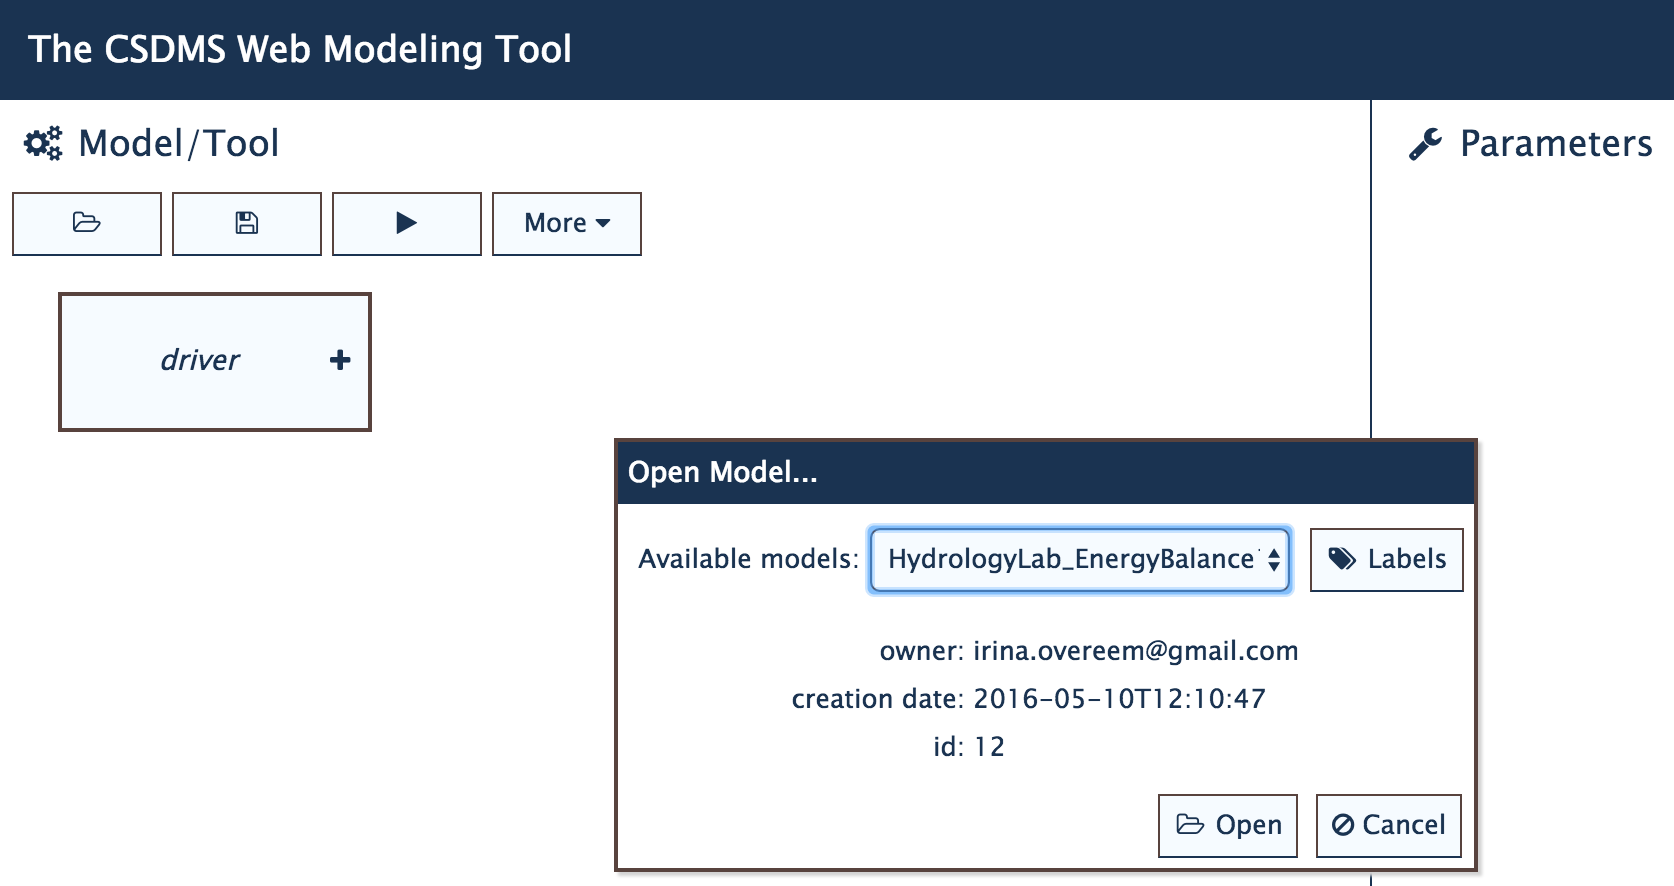Cancel the Open Model dialog
Viewport: 1674px width, 886px height.
pyautogui.click(x=1389, y=826)
